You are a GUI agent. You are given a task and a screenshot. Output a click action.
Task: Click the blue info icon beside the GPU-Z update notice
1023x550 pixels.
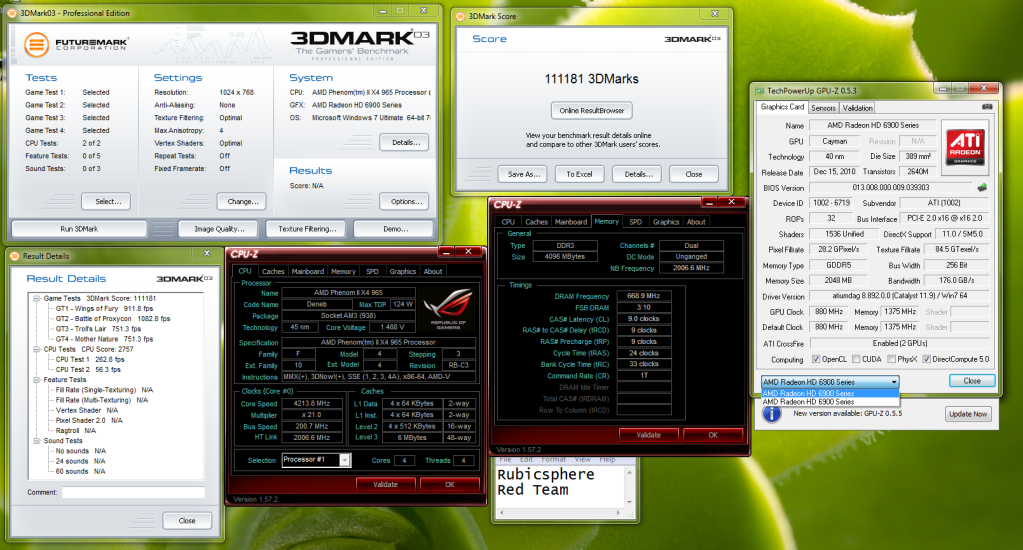point(772,414)
